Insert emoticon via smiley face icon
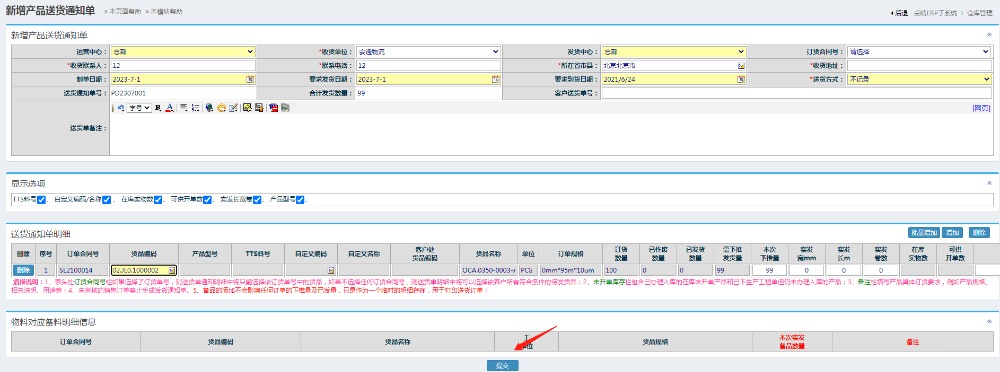The height and width of the screenshot is (372, 1000). tap(221, 108)
